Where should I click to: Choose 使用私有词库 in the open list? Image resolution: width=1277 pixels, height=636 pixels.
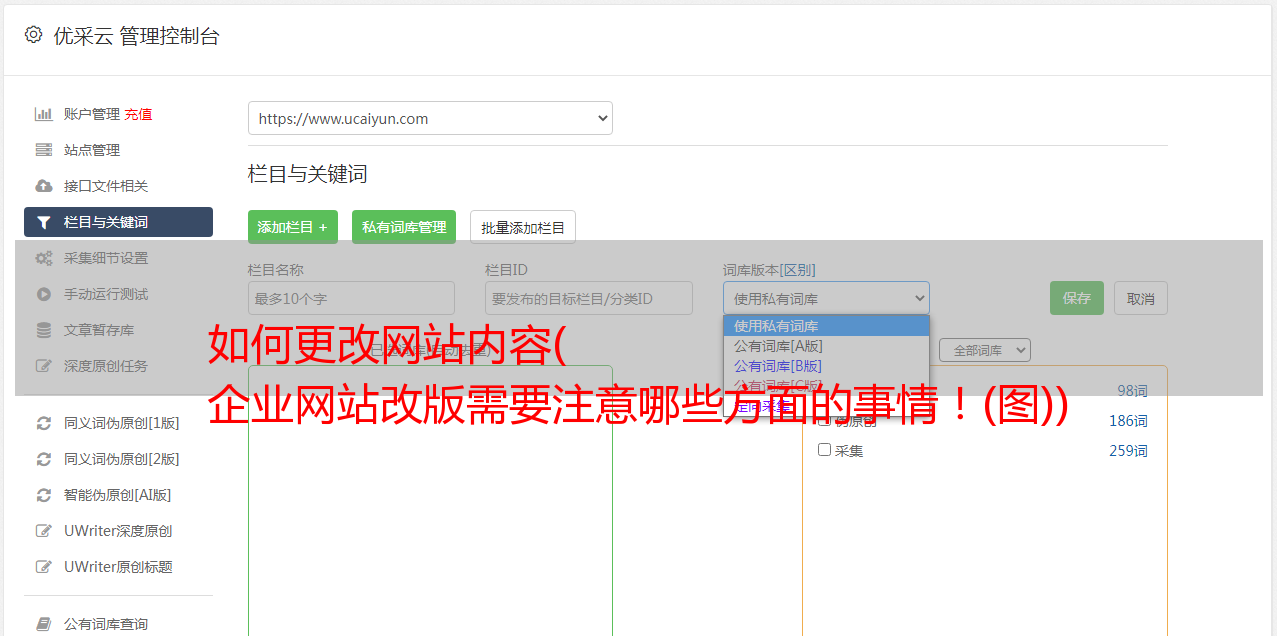pos(826,326)
